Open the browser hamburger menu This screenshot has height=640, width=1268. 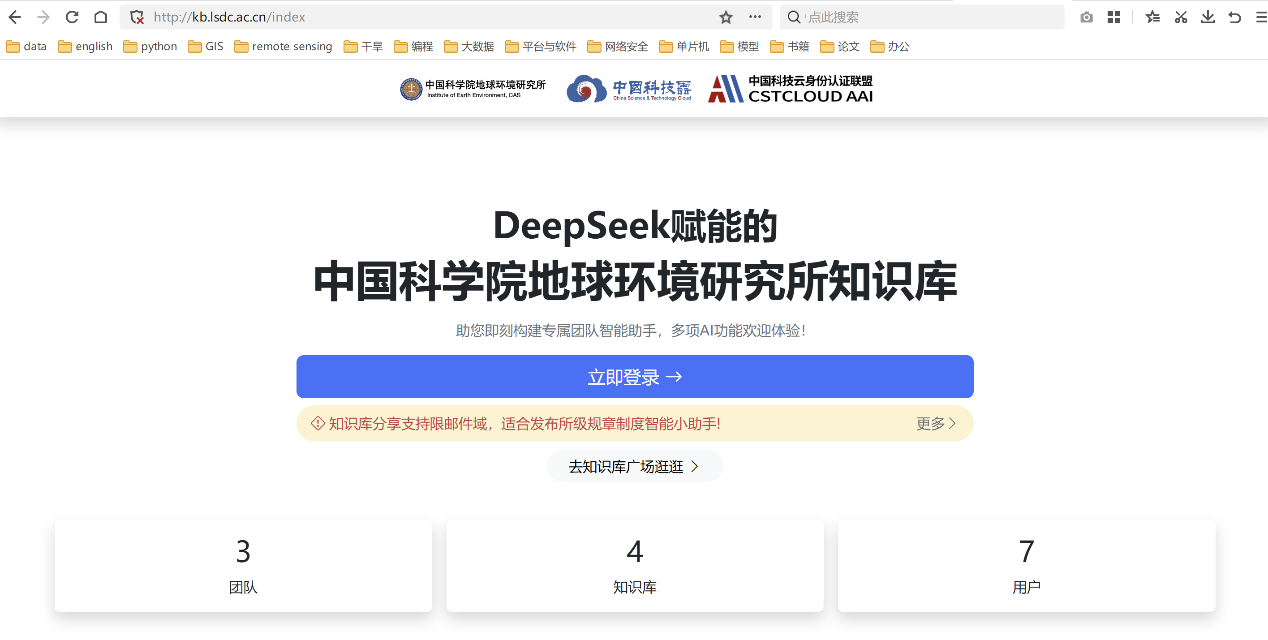click(1260, 17)
